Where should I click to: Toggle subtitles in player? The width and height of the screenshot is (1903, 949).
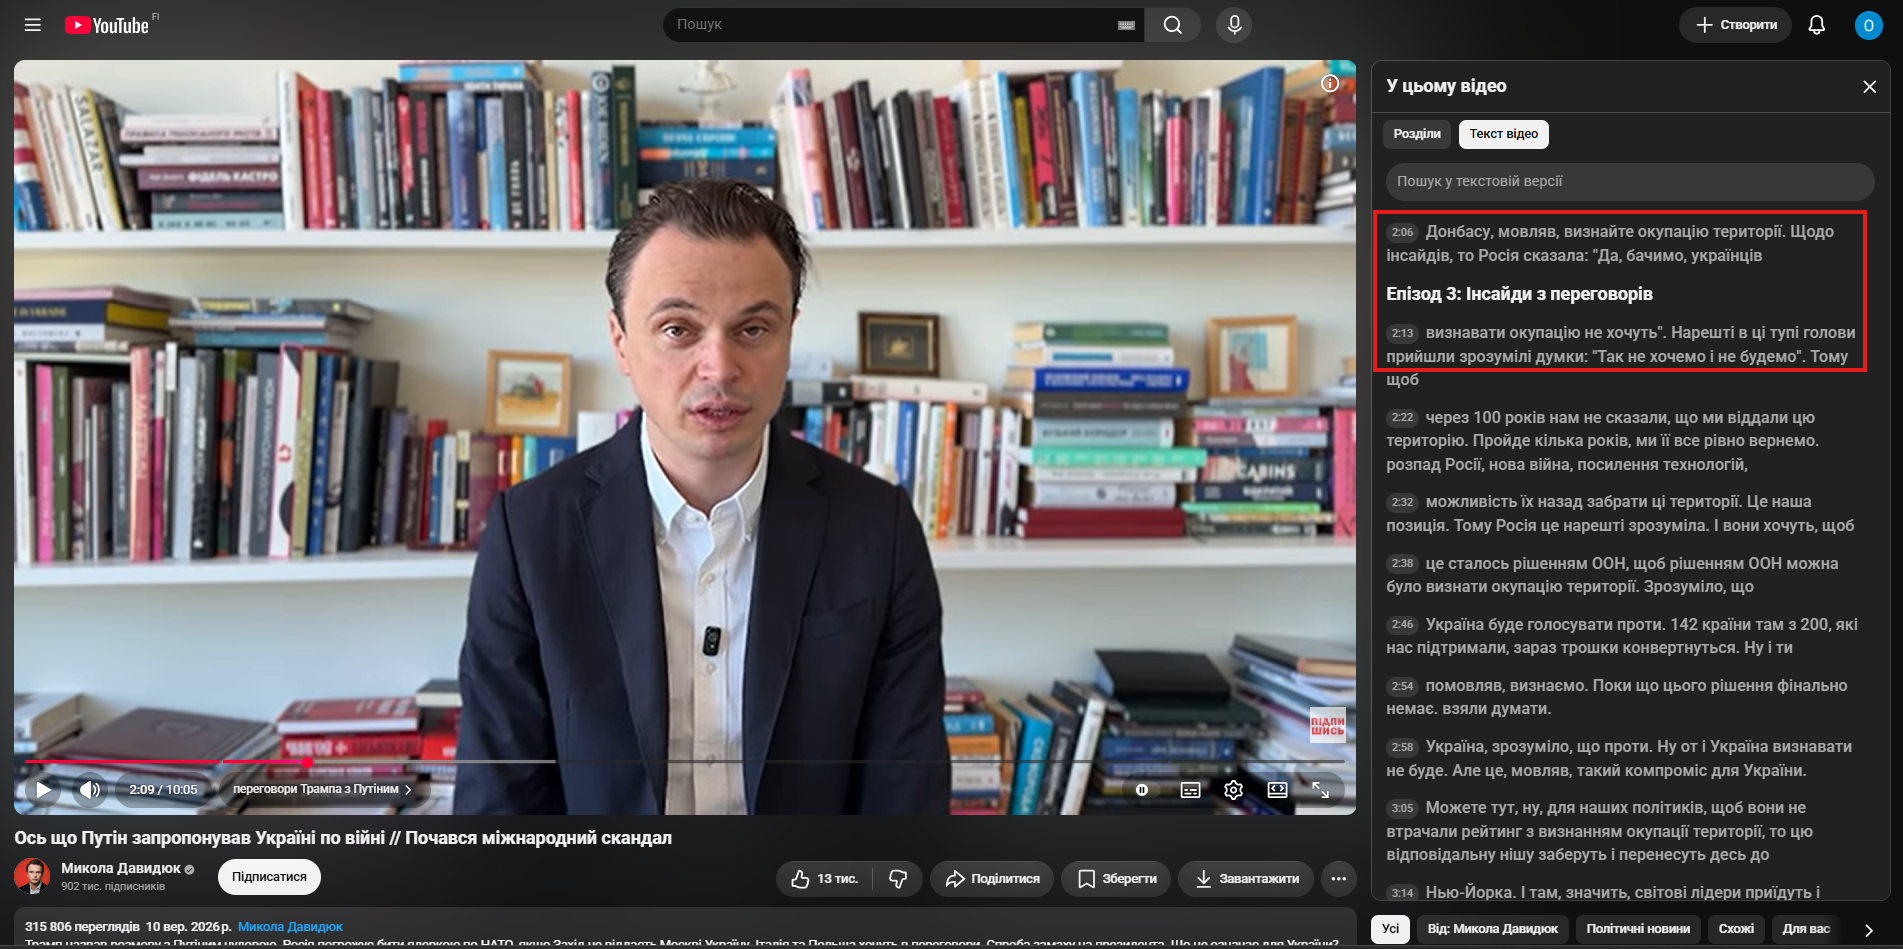tap(1190, 790)
